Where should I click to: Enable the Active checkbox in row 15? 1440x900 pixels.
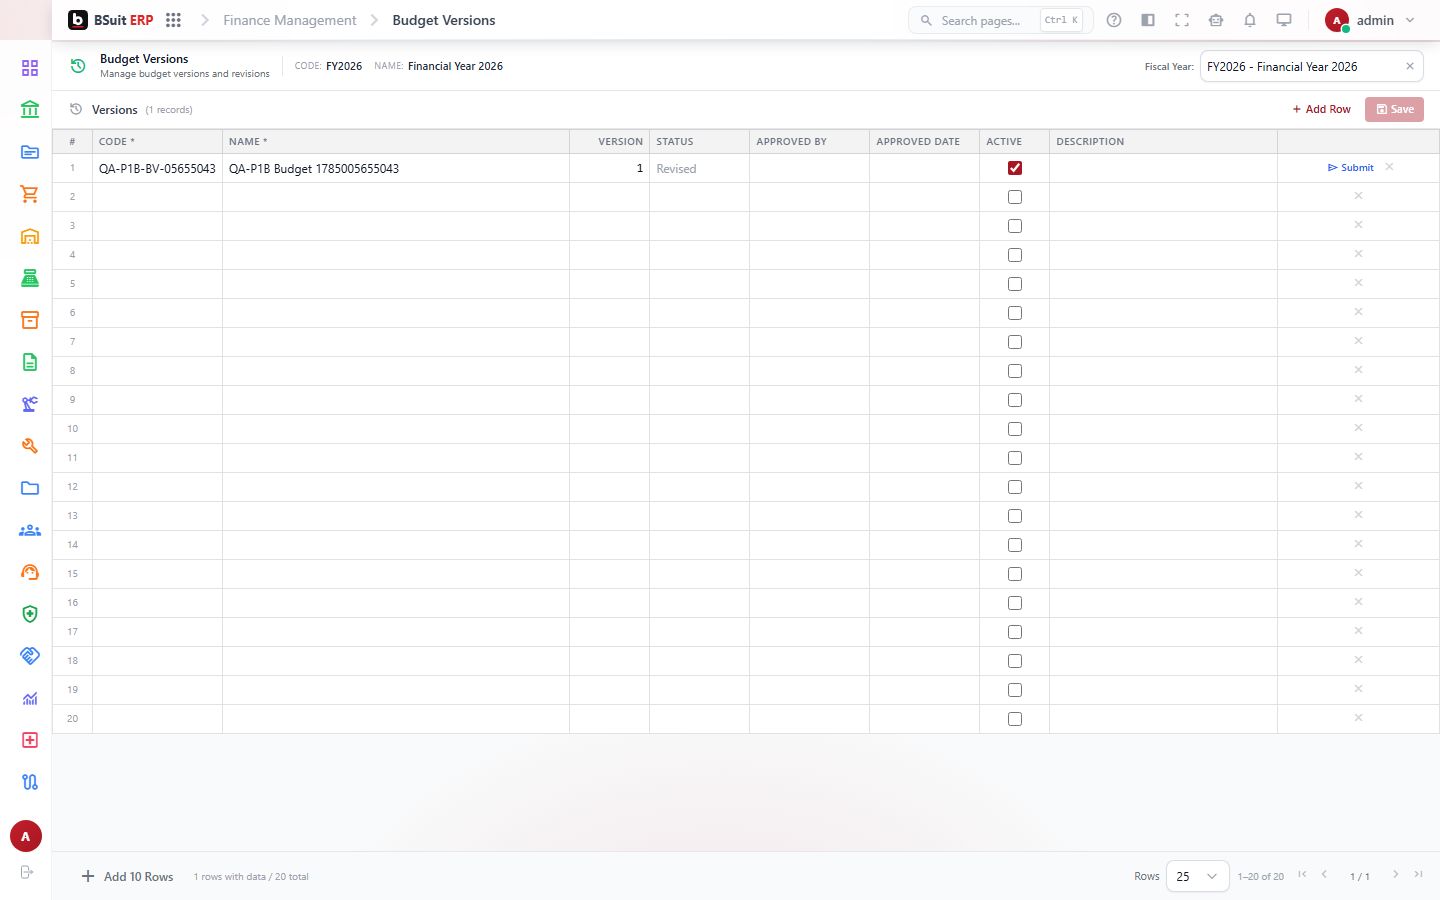point(1015,574)
